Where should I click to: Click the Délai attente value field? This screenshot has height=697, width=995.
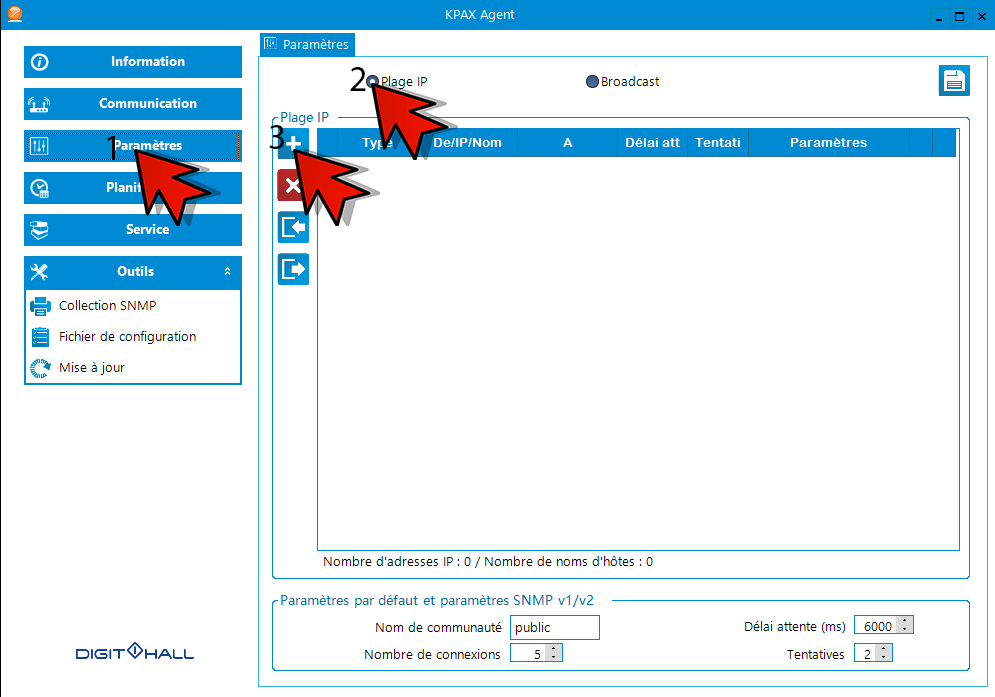[876, 626]
